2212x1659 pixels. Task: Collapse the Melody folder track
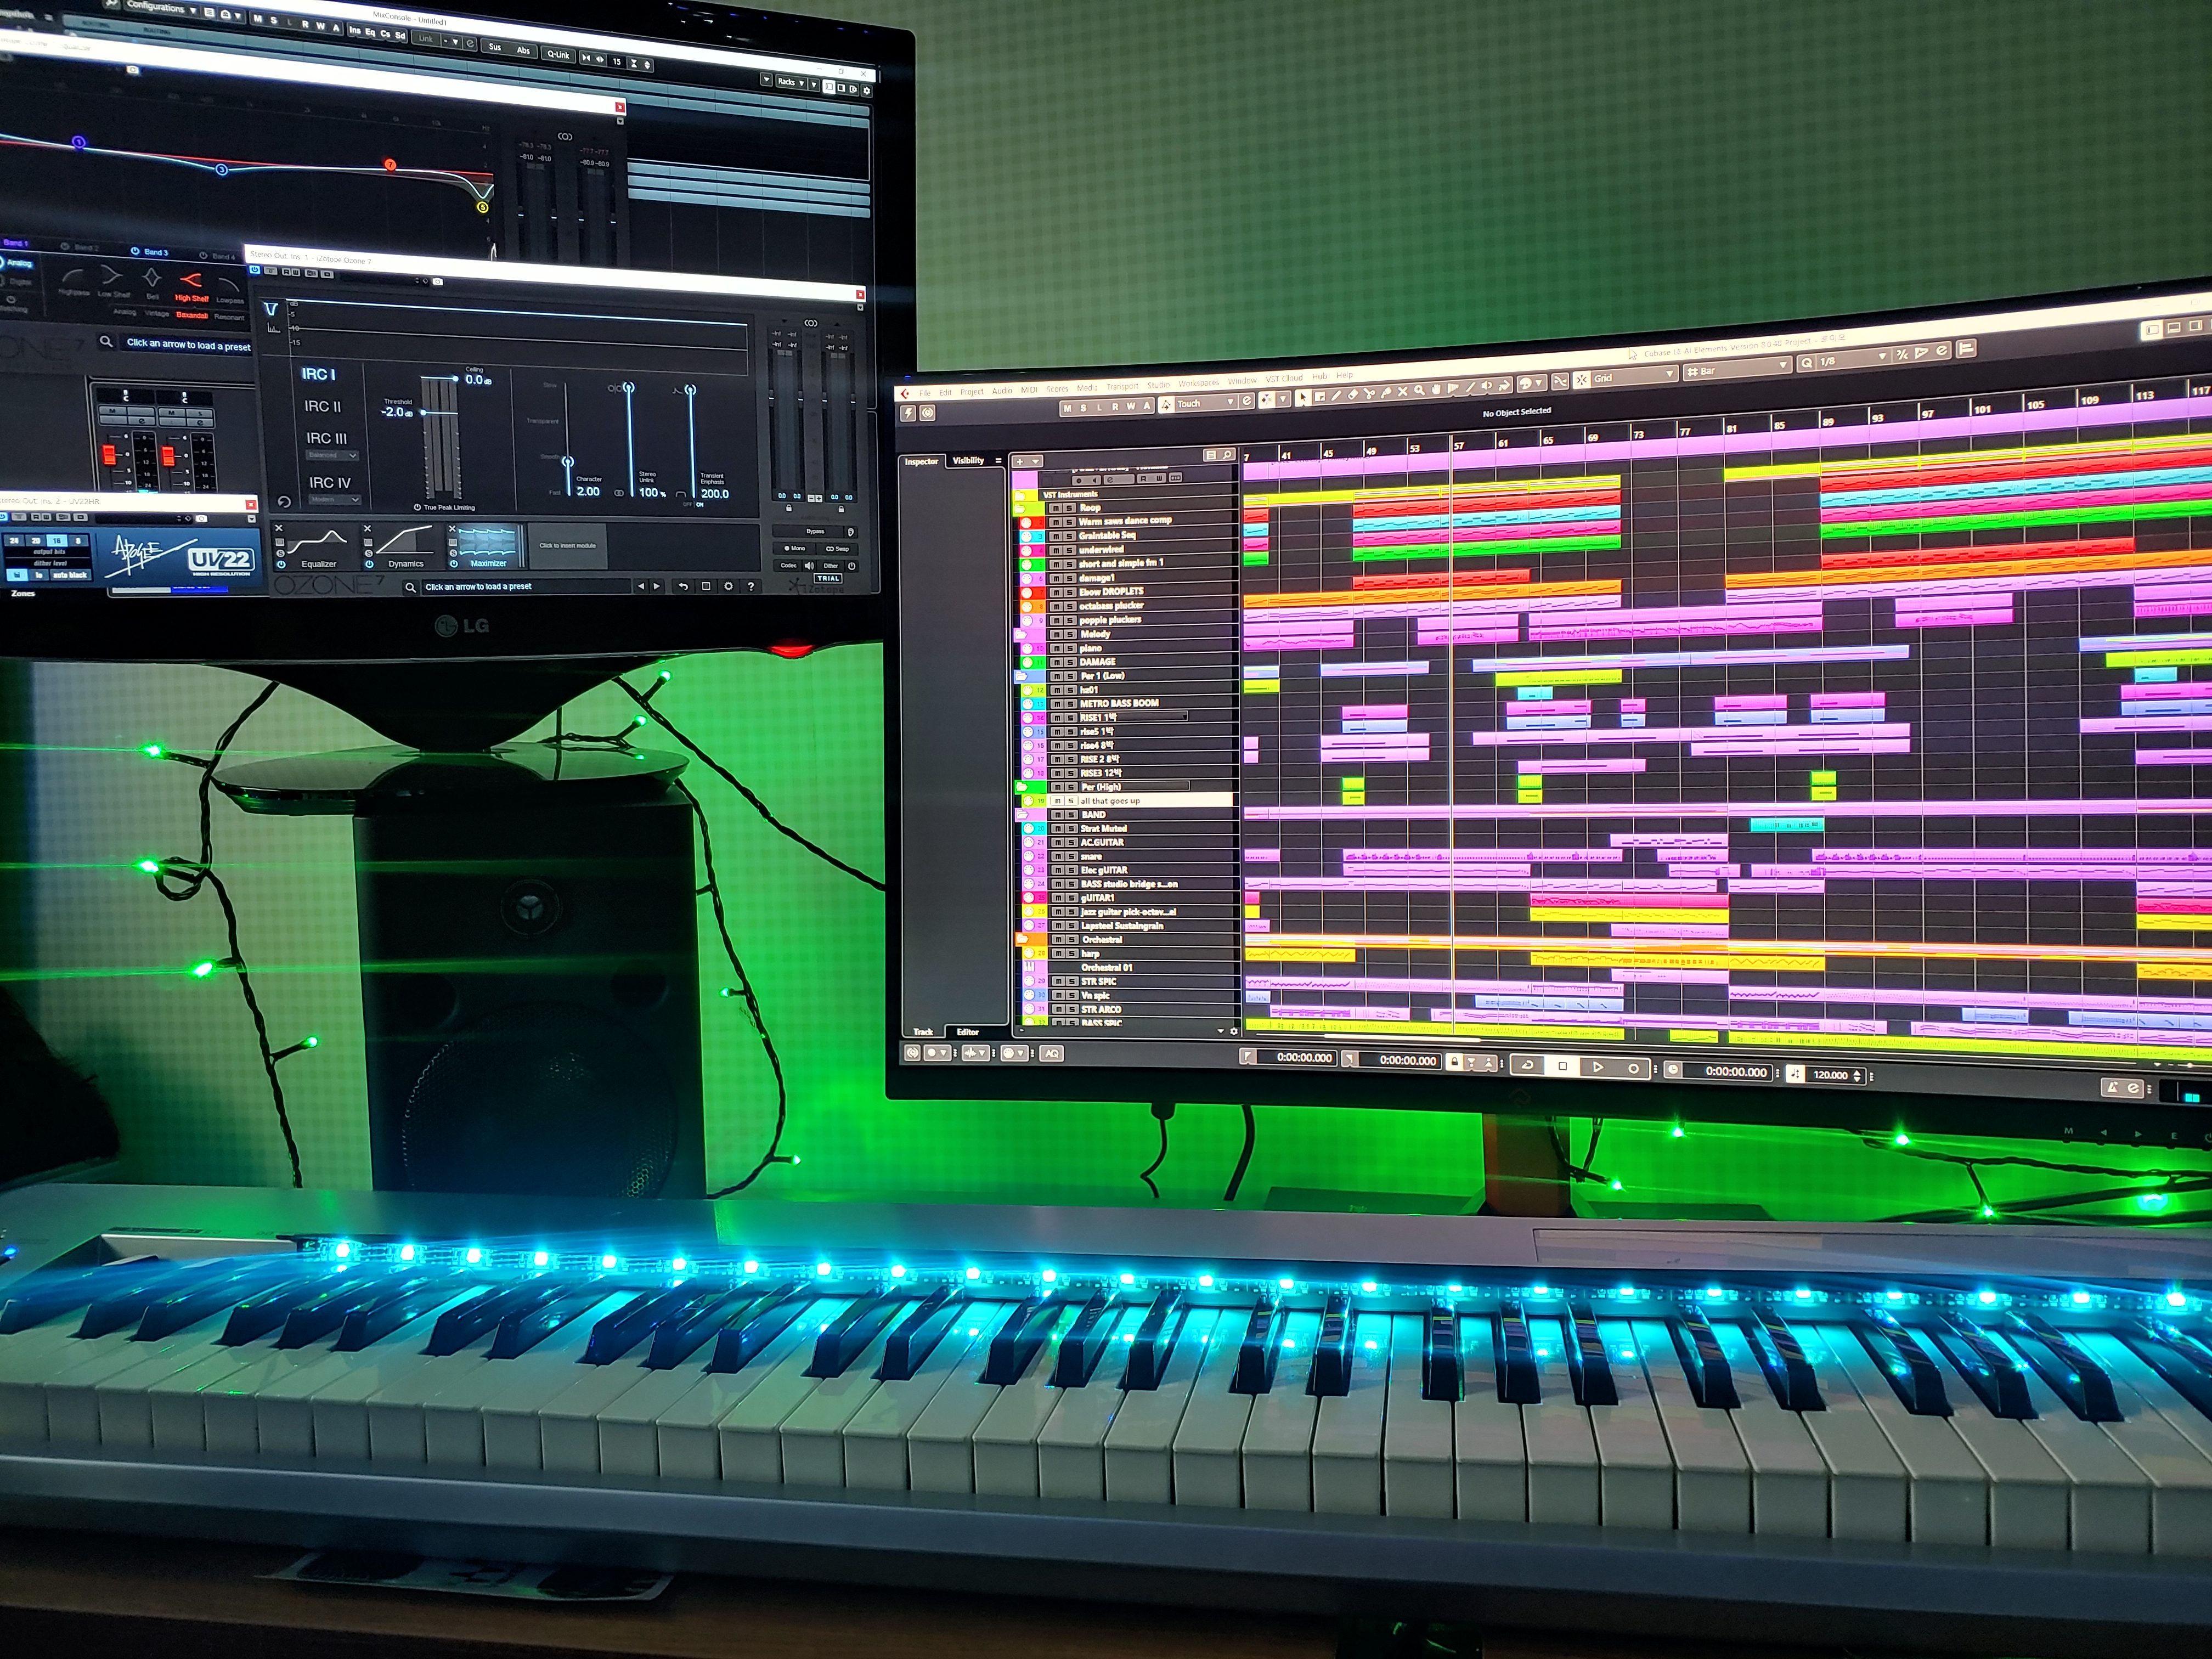(1021, 634)
